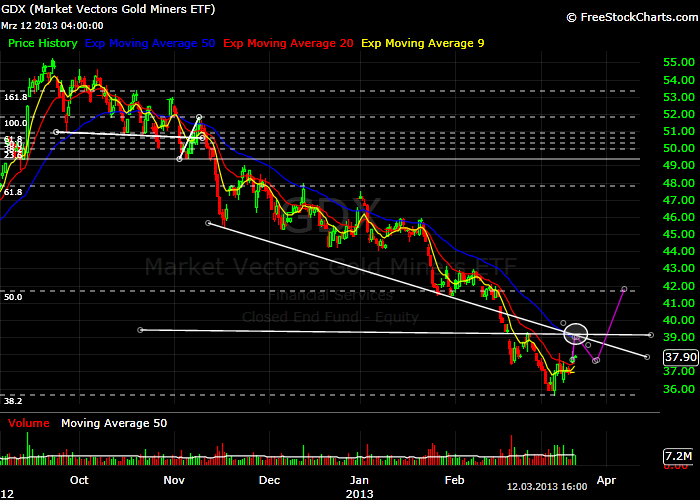This screenshot has width=700, height=500.
Task: Click the Feb label on the time axis
Action: pos(454,480)
